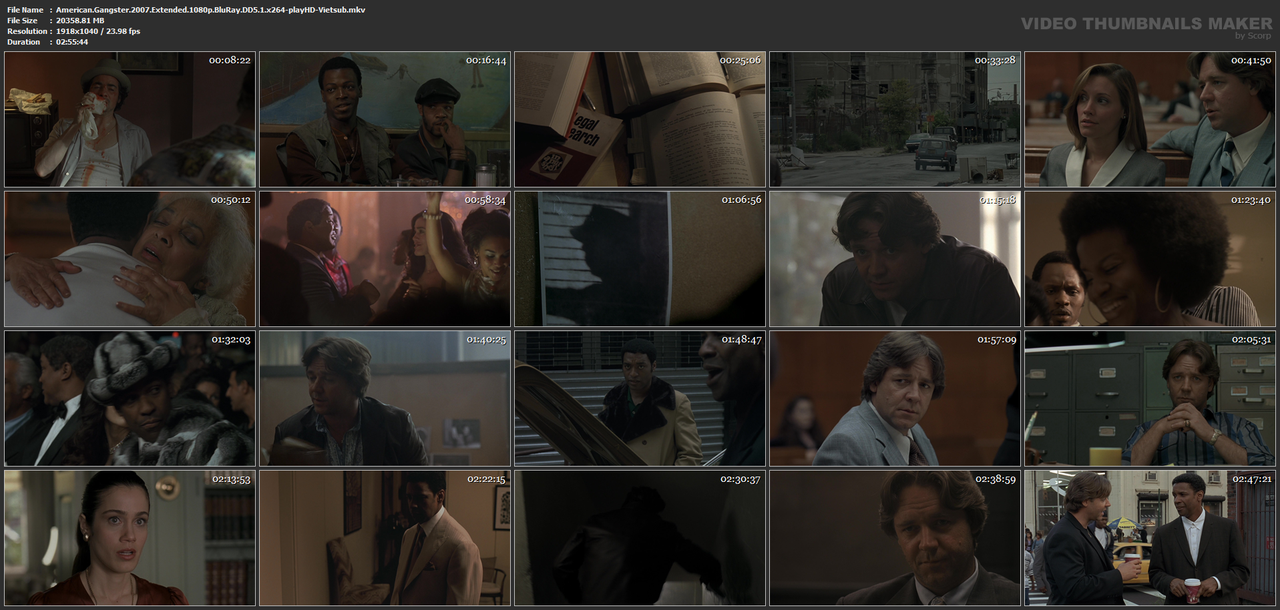
Task: Open the dark silhouette thumbnail at 02:30:37
Action: click(640, 538)
